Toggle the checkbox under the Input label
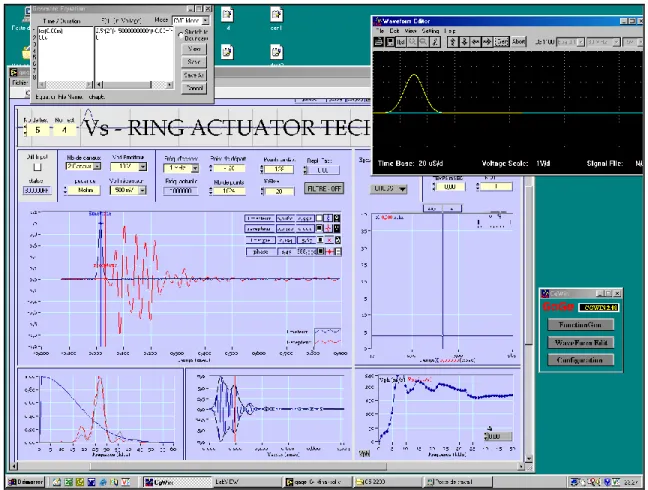The width and height of the screenshot is (648, 490). (37, 167)
